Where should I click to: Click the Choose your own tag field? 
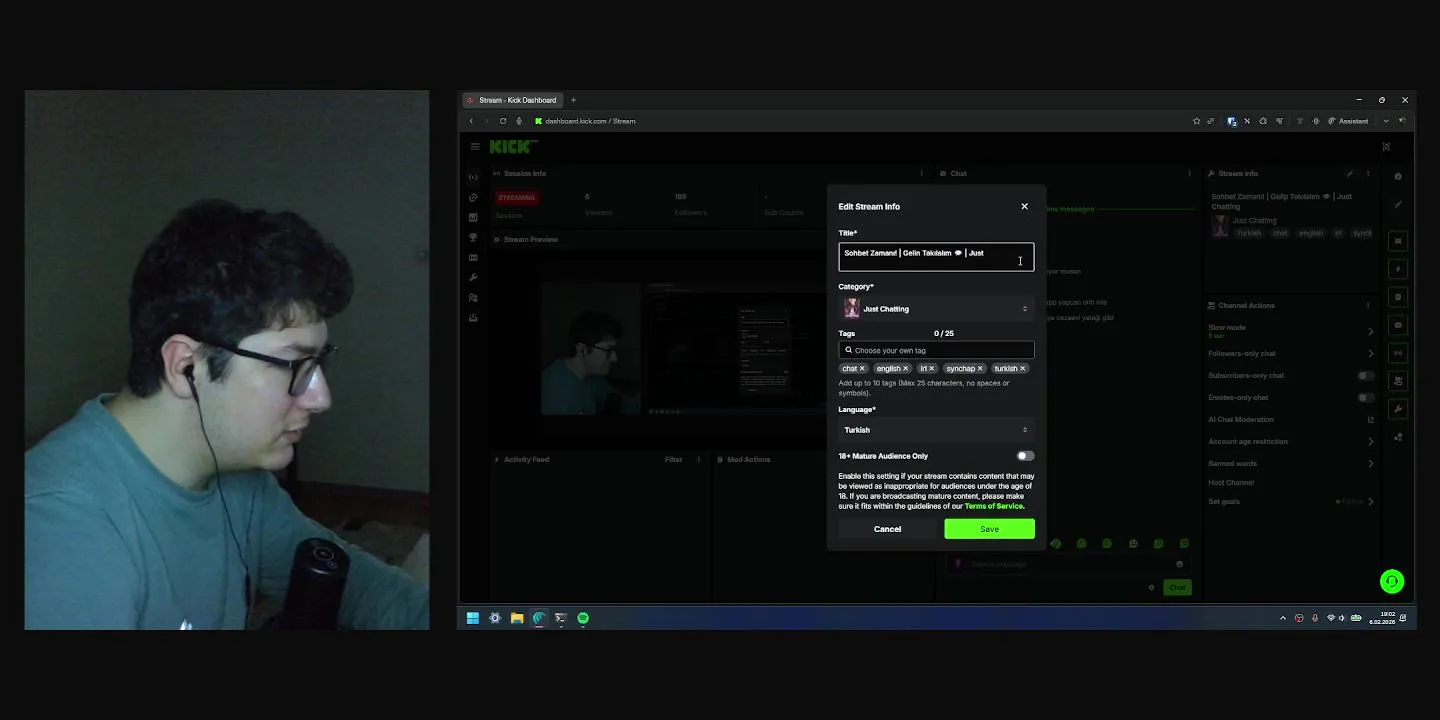pyautogui.click(x=936, y=350)
